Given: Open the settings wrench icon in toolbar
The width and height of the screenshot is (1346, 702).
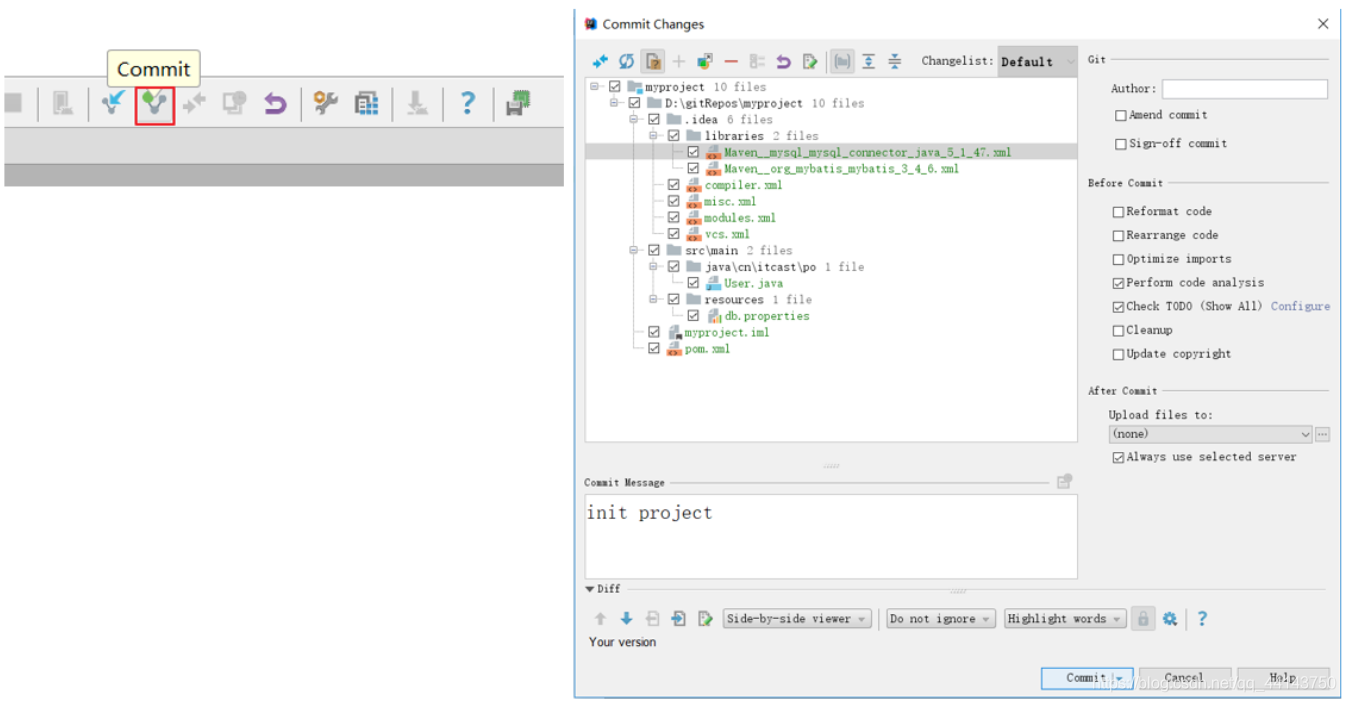Looking at the screenshot, I should [x=325, y=103].
